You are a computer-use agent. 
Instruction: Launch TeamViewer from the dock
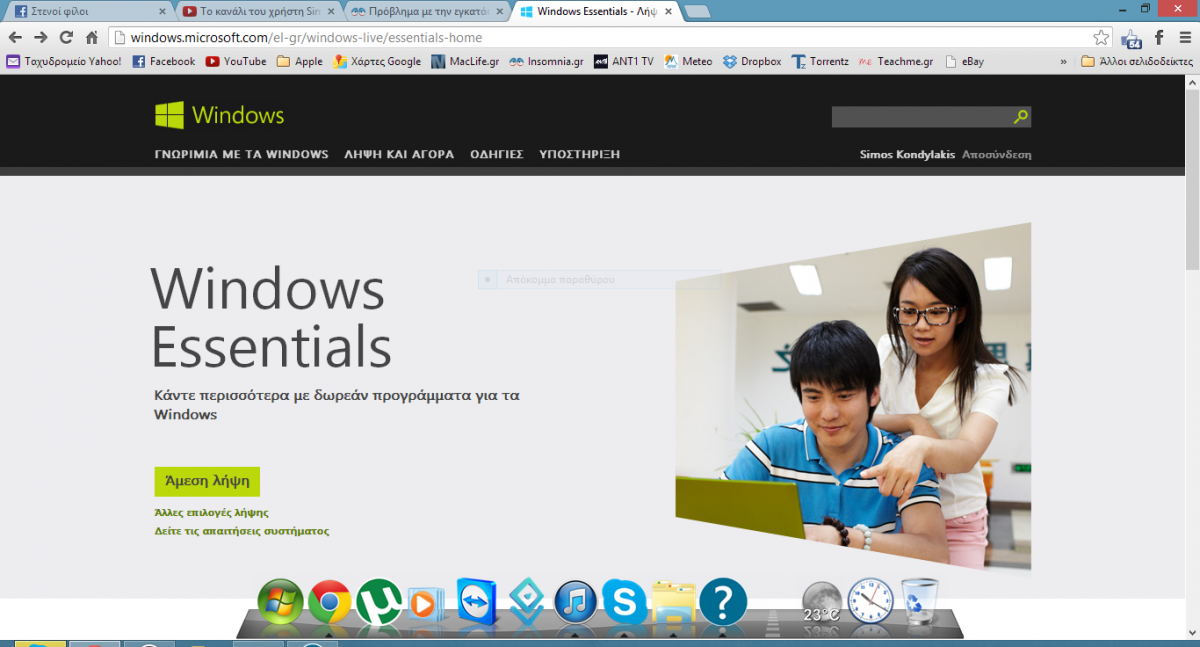coord(477,602)
